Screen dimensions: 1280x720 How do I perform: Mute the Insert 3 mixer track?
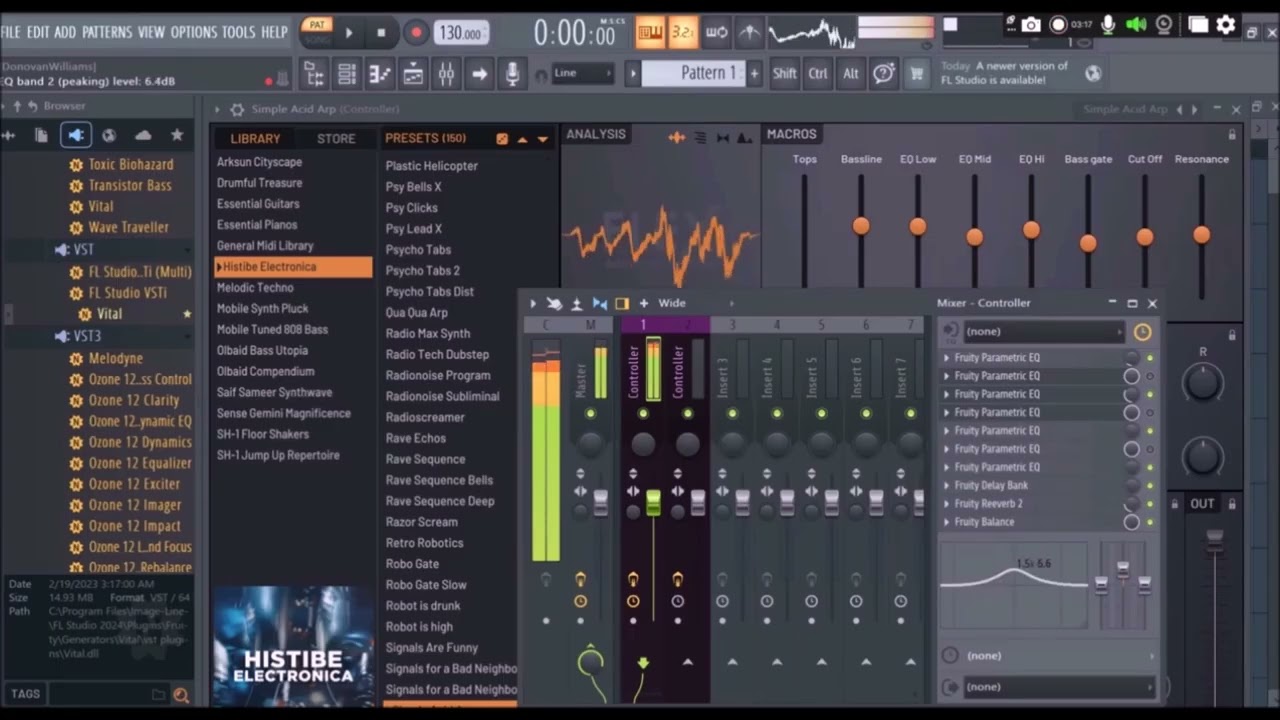pyautogui.click(x=732, y=413)
